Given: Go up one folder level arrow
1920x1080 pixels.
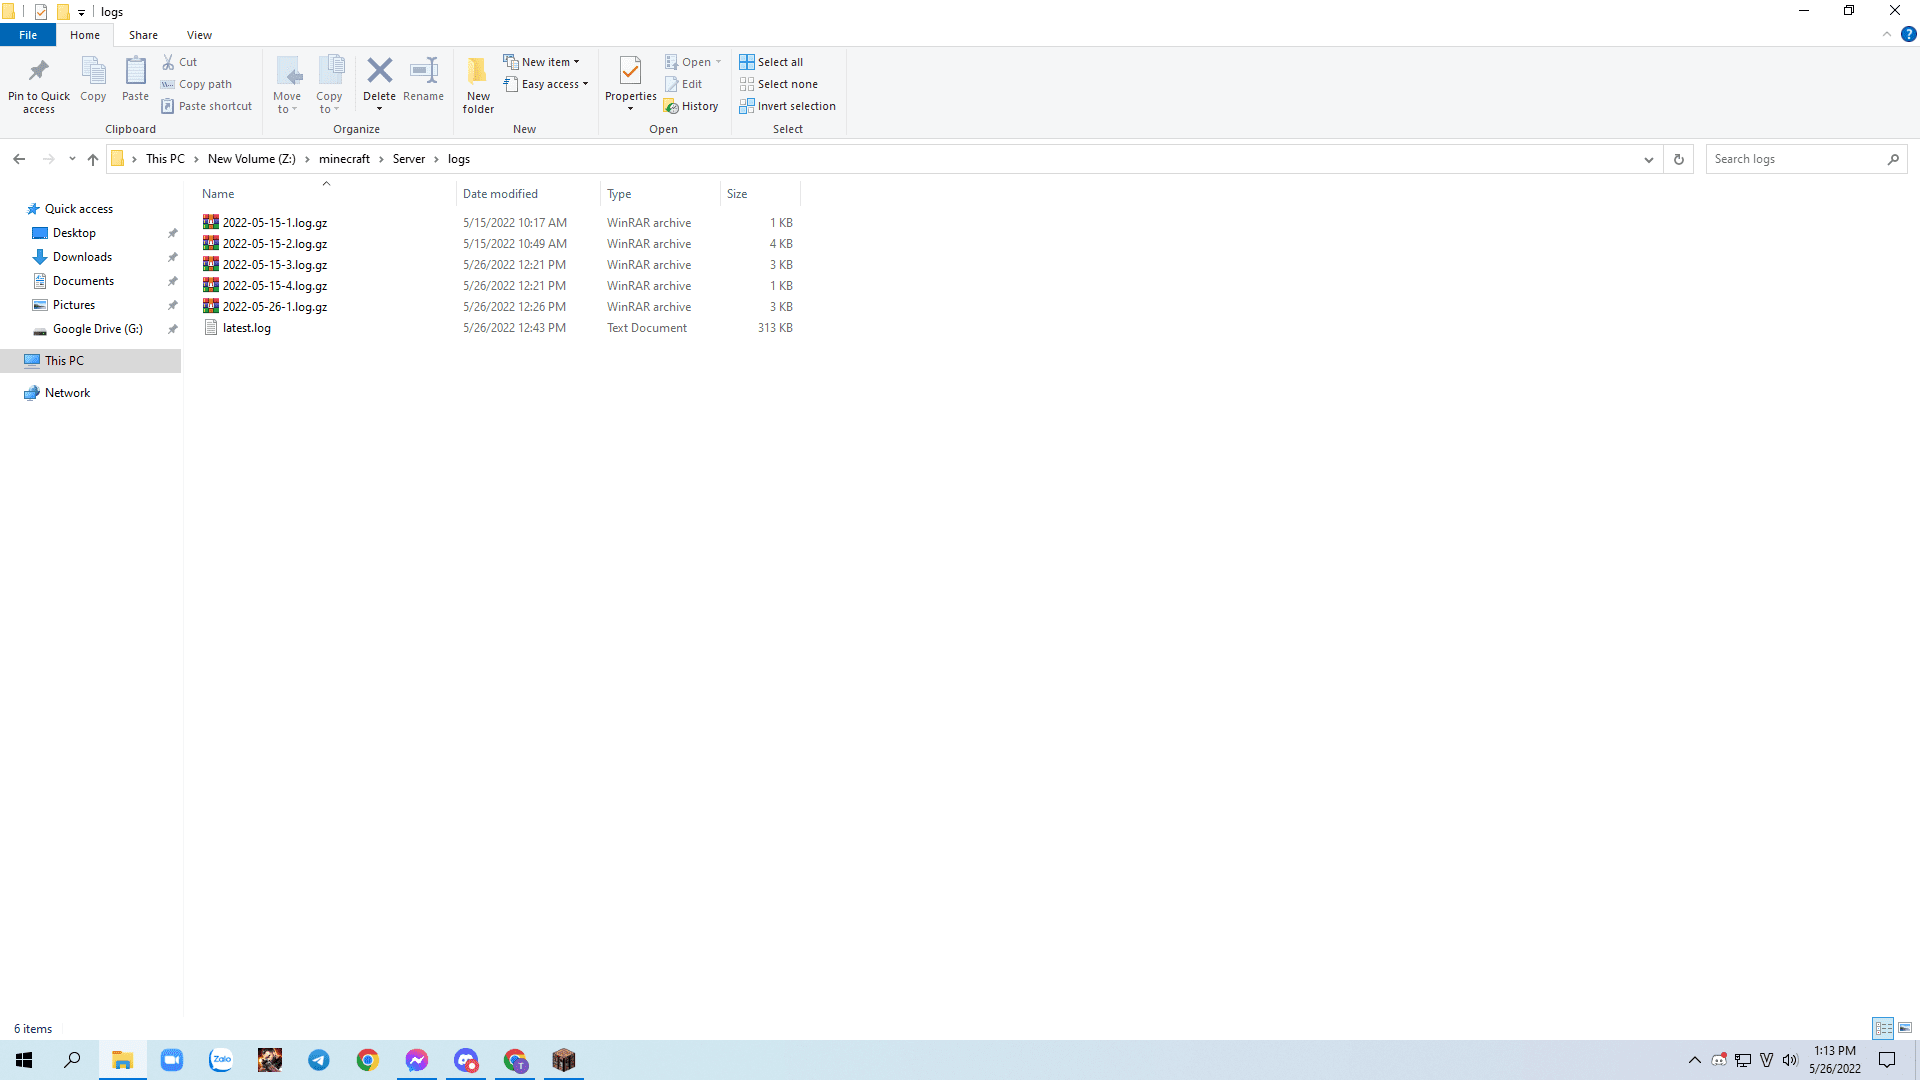Looking at the screenshot, I should point(93,159).
